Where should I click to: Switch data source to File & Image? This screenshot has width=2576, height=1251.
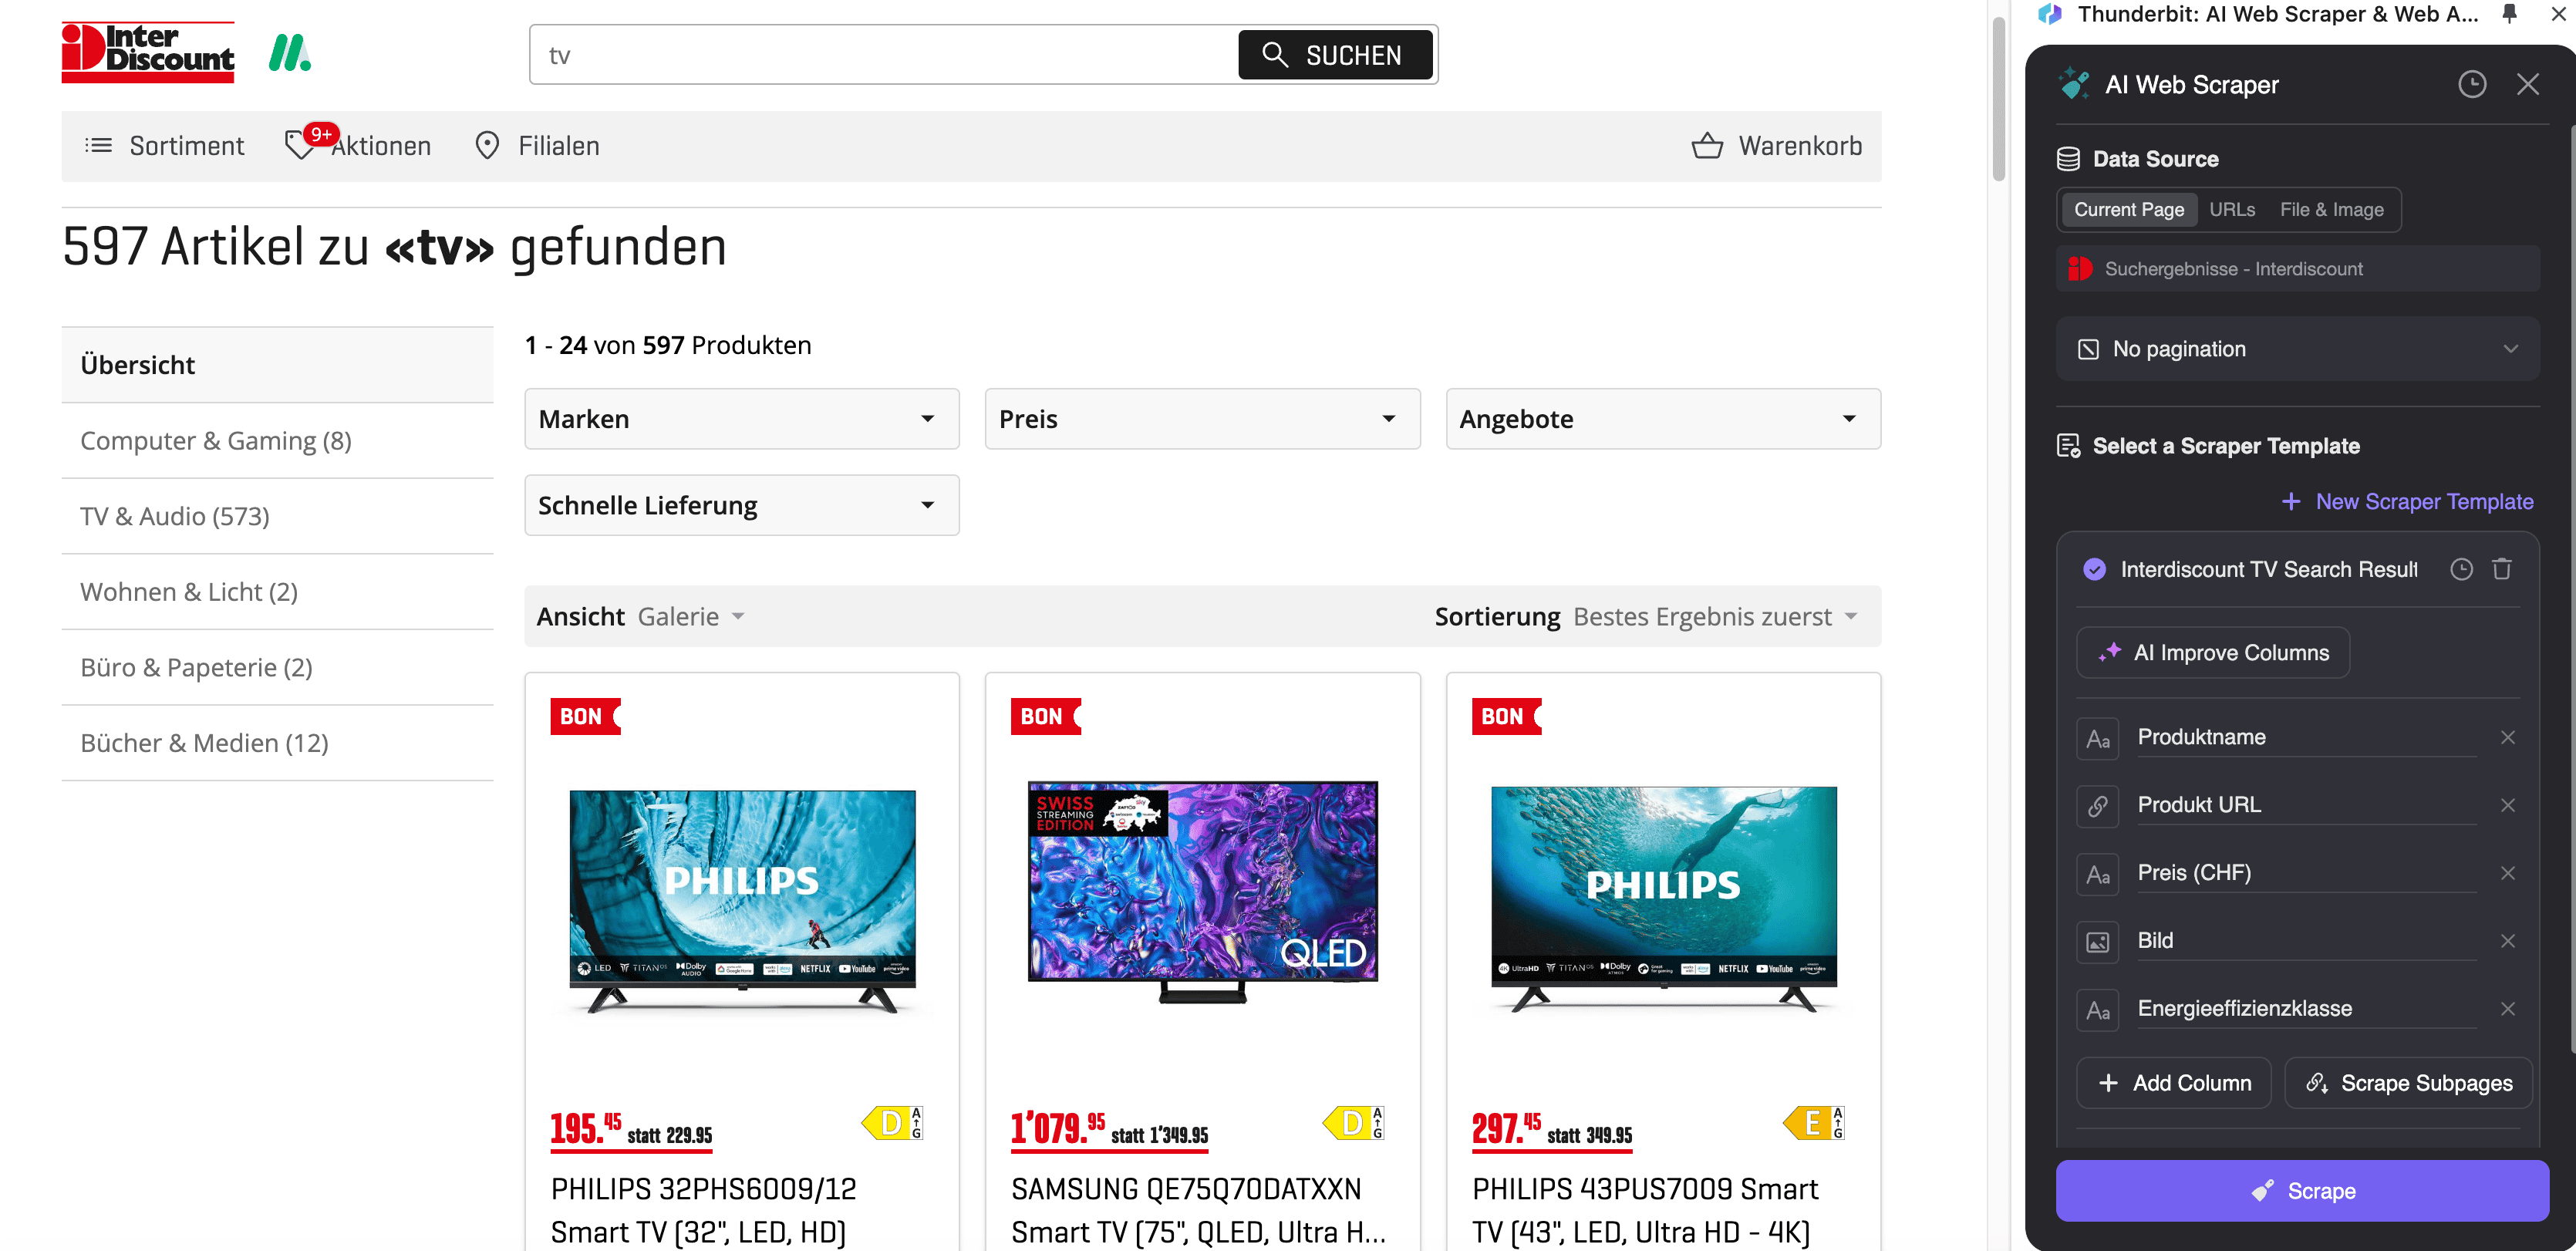pos(2331,209)
